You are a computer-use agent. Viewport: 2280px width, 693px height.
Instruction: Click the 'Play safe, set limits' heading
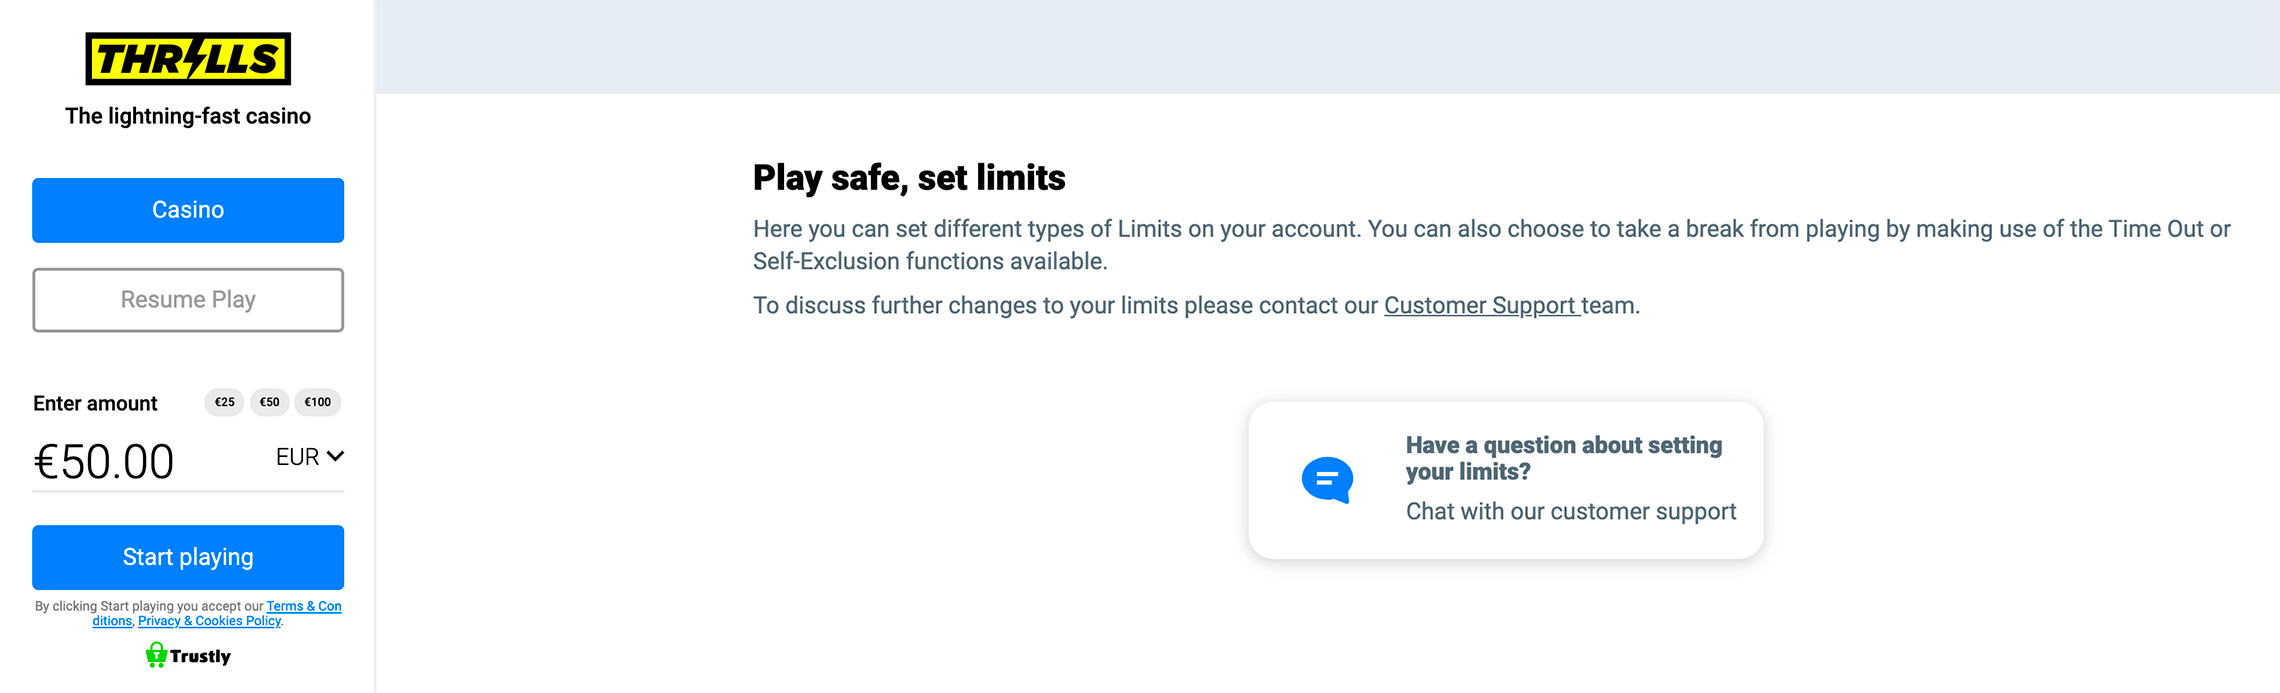908,178
